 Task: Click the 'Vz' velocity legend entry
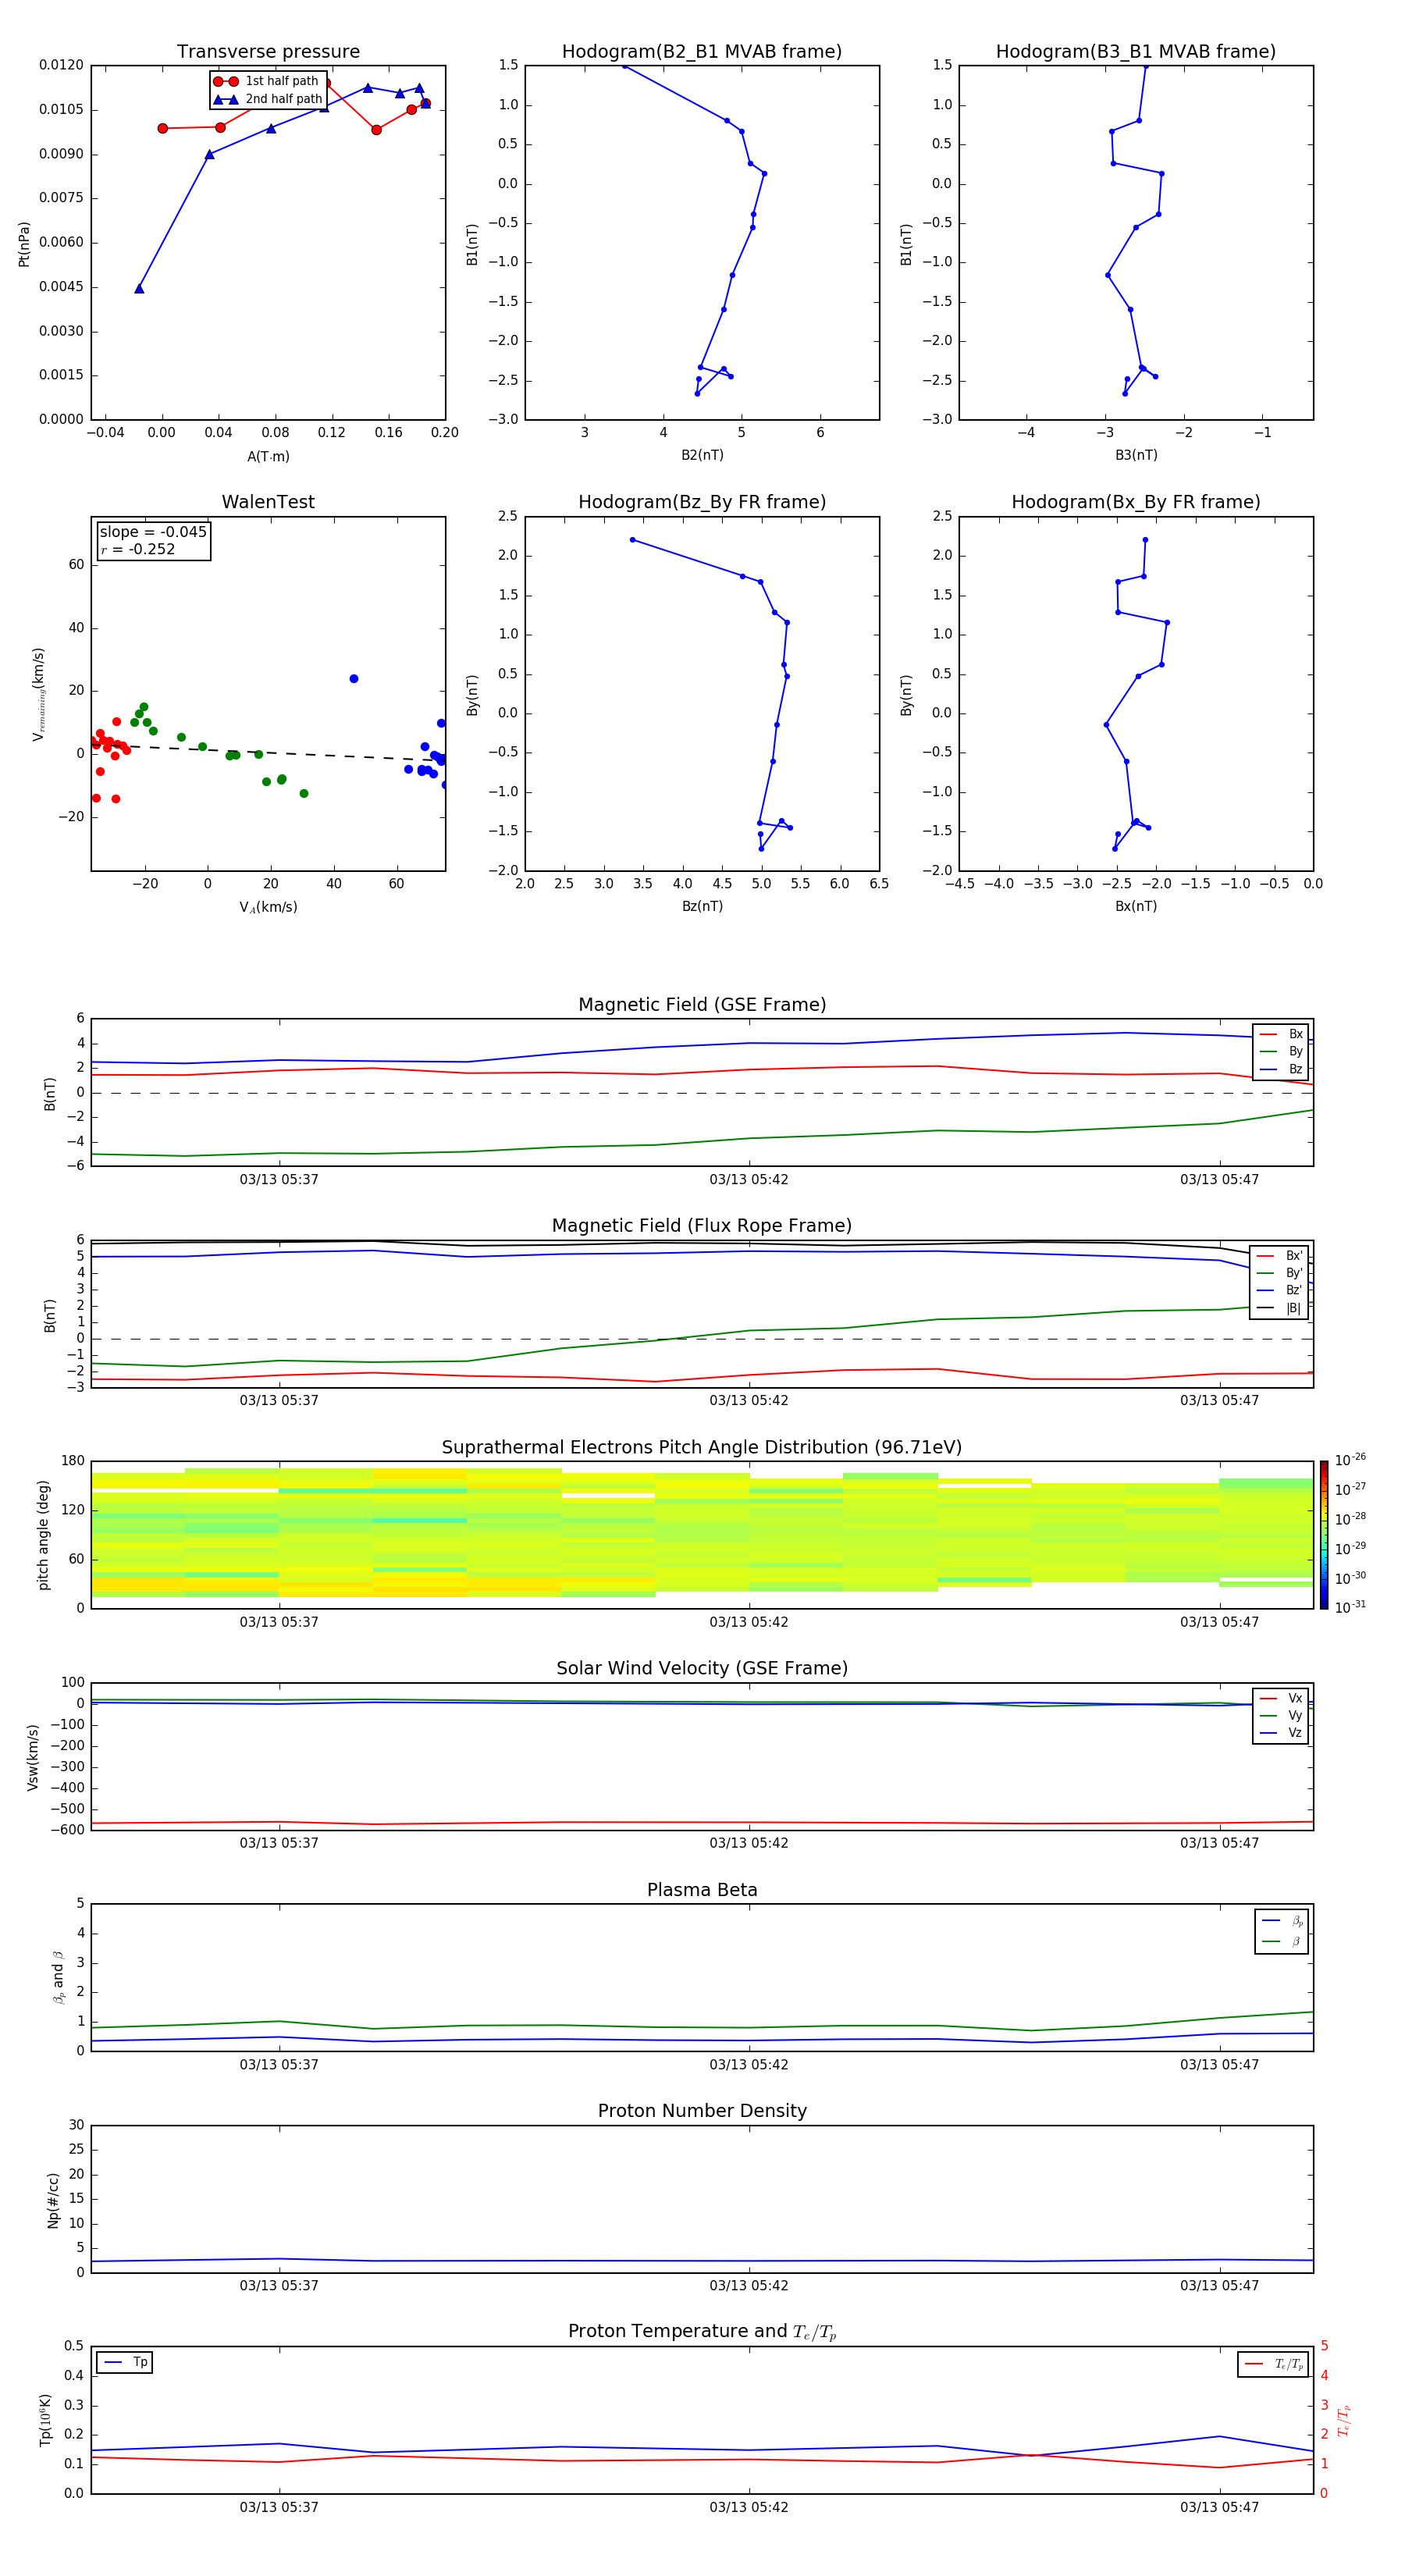pos(1281,1733)
